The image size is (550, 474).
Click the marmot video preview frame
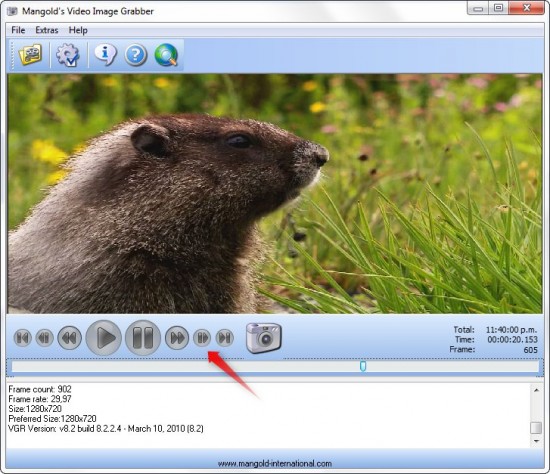[x=275, y=193]
